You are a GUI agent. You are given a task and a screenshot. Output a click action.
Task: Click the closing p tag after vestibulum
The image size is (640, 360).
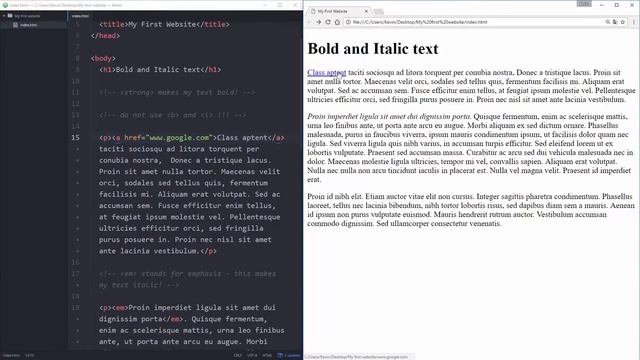point(208,251)
